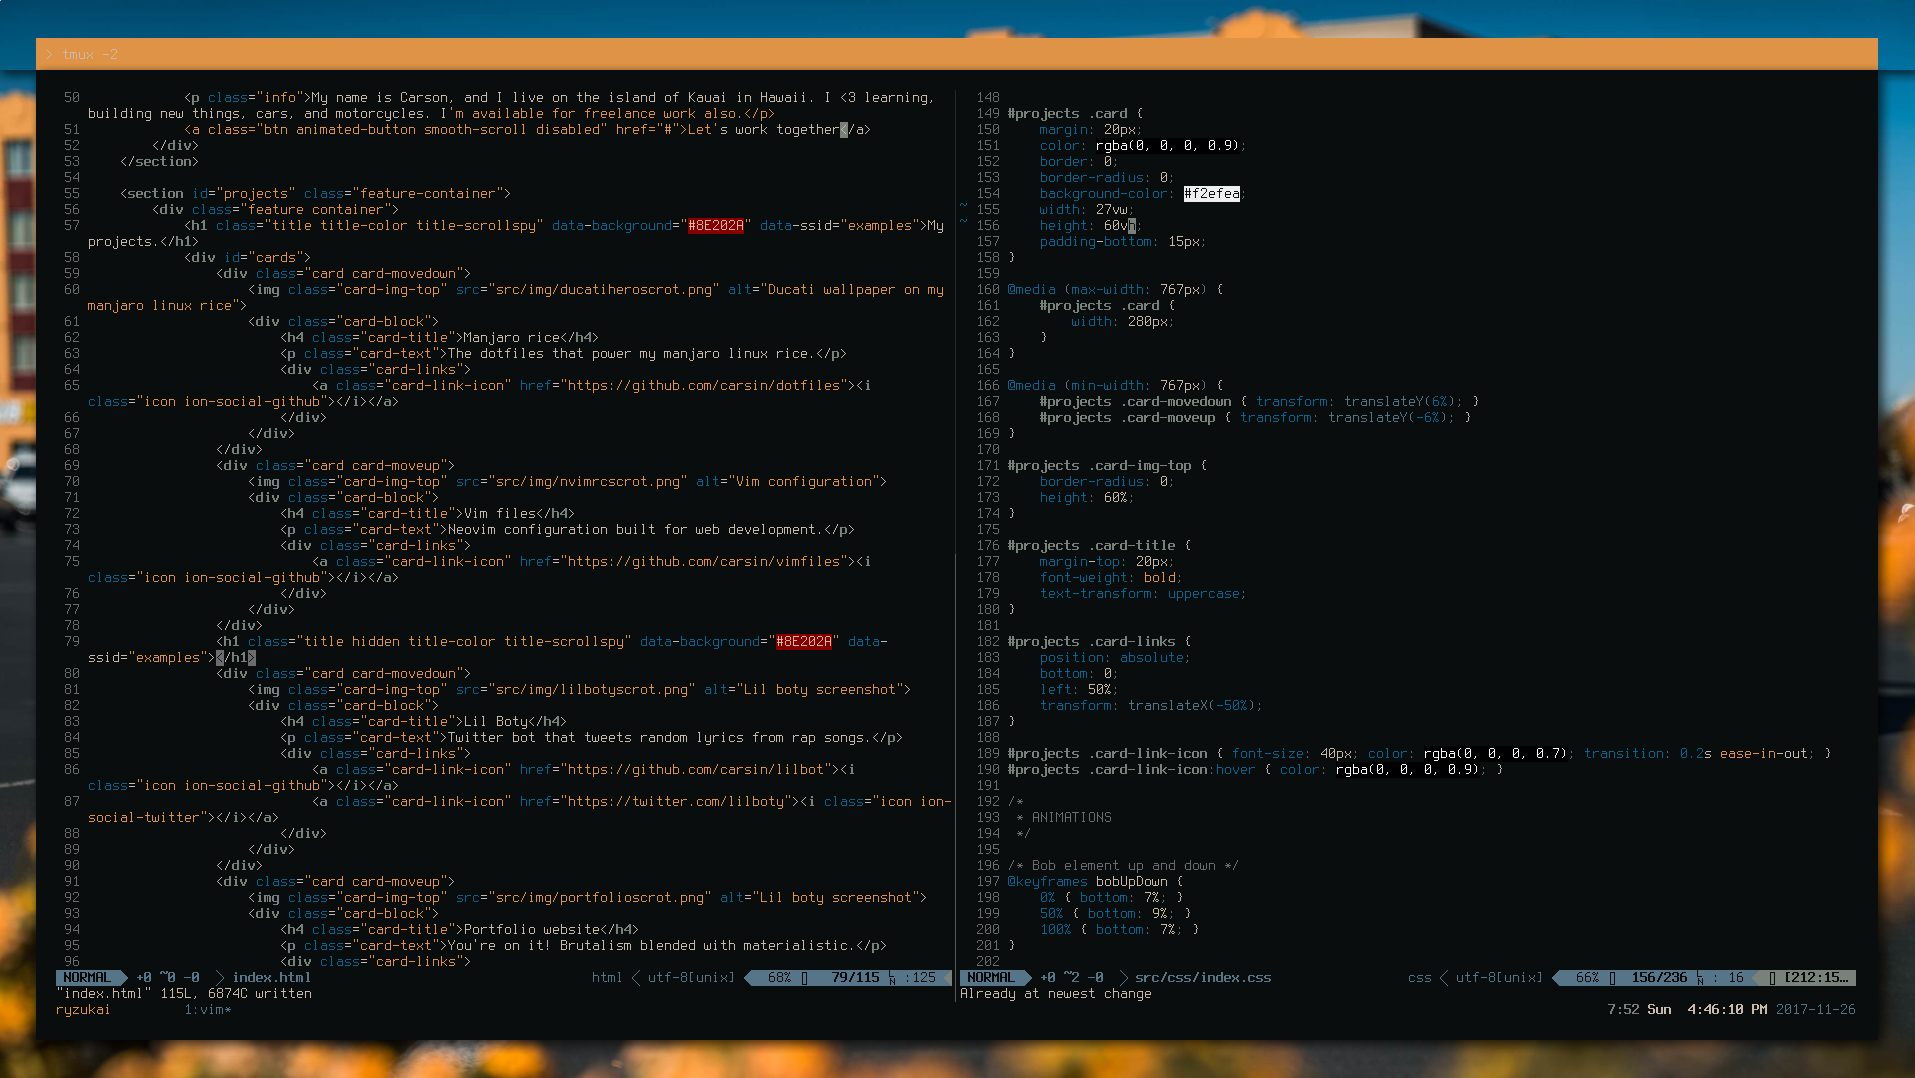Click the NORMAL mode indicator in index.html statusline
Screen dimensions: 1915x1078
(88, 977)
